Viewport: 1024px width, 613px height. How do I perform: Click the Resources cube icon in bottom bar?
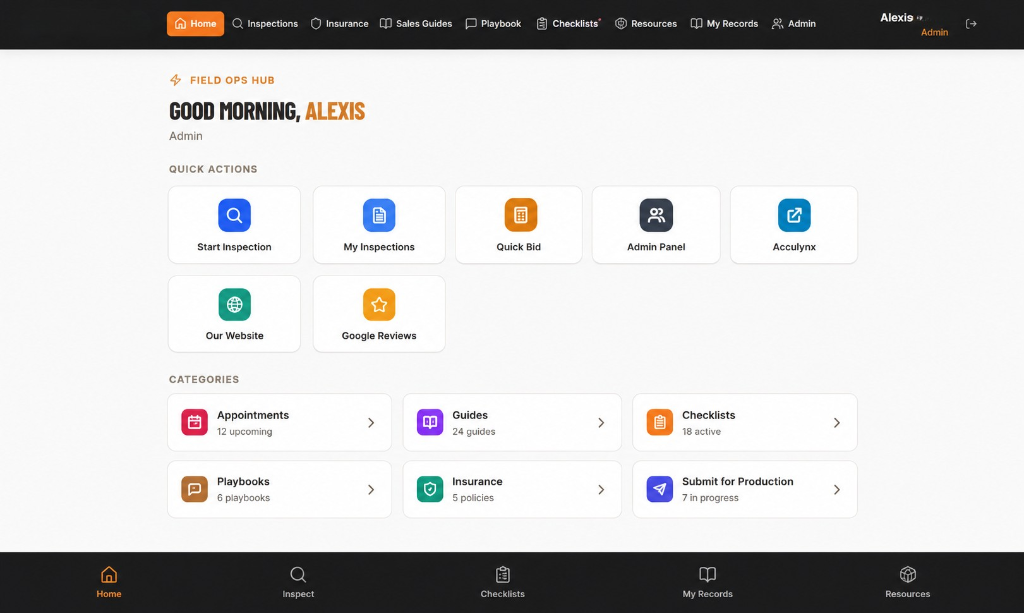[x=908, y=574]
